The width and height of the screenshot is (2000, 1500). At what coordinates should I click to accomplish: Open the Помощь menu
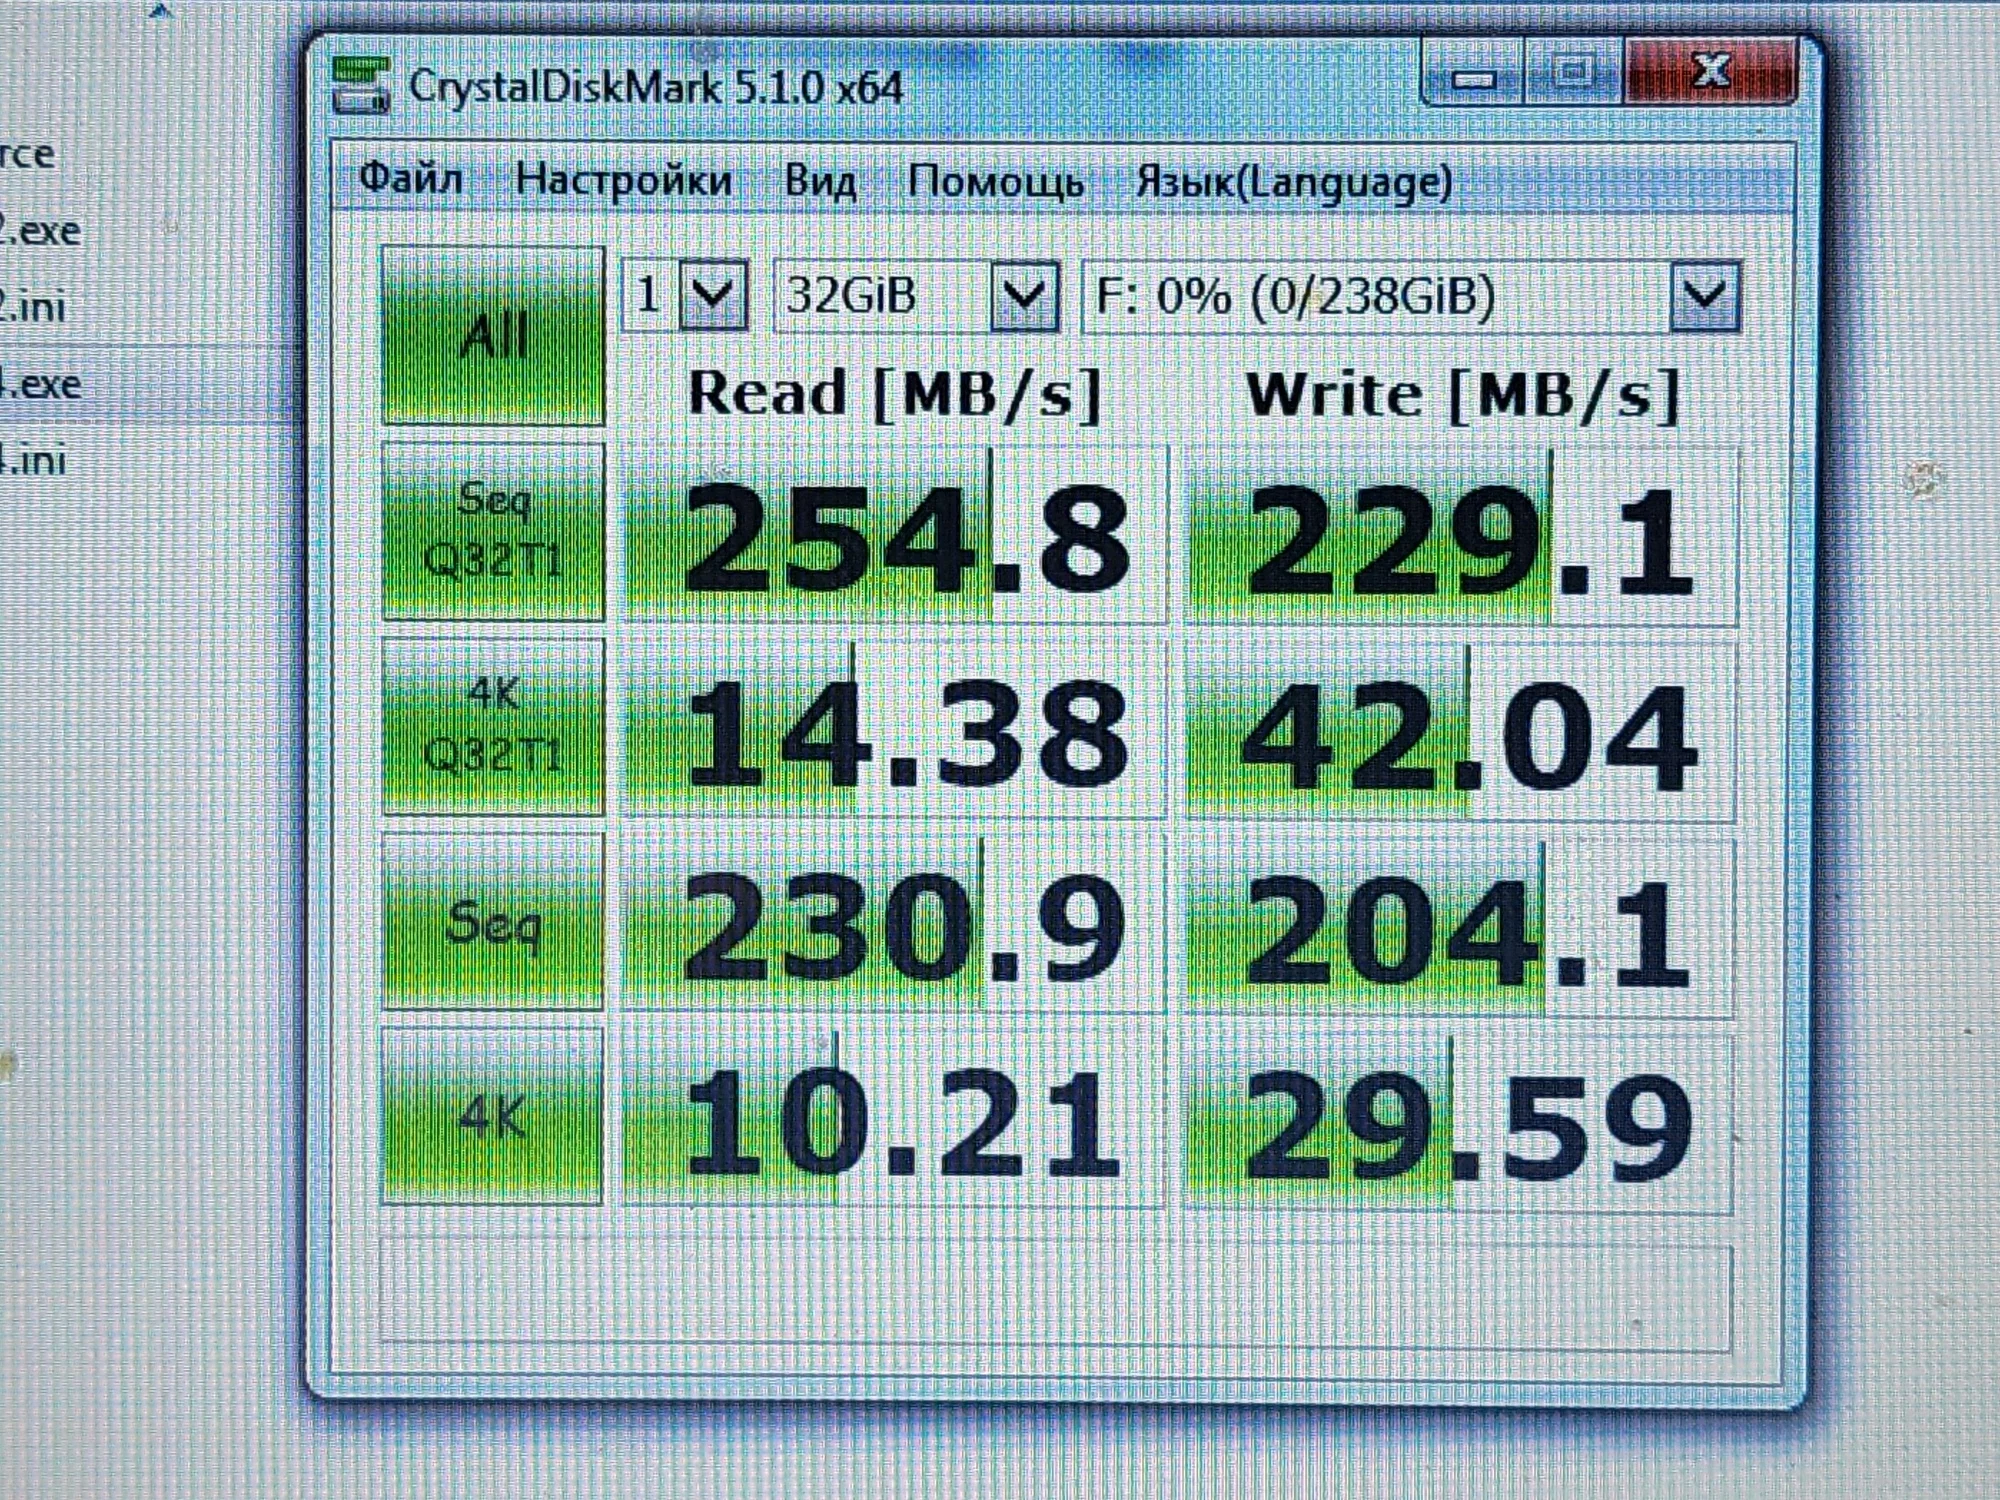[x=995, y=183]
